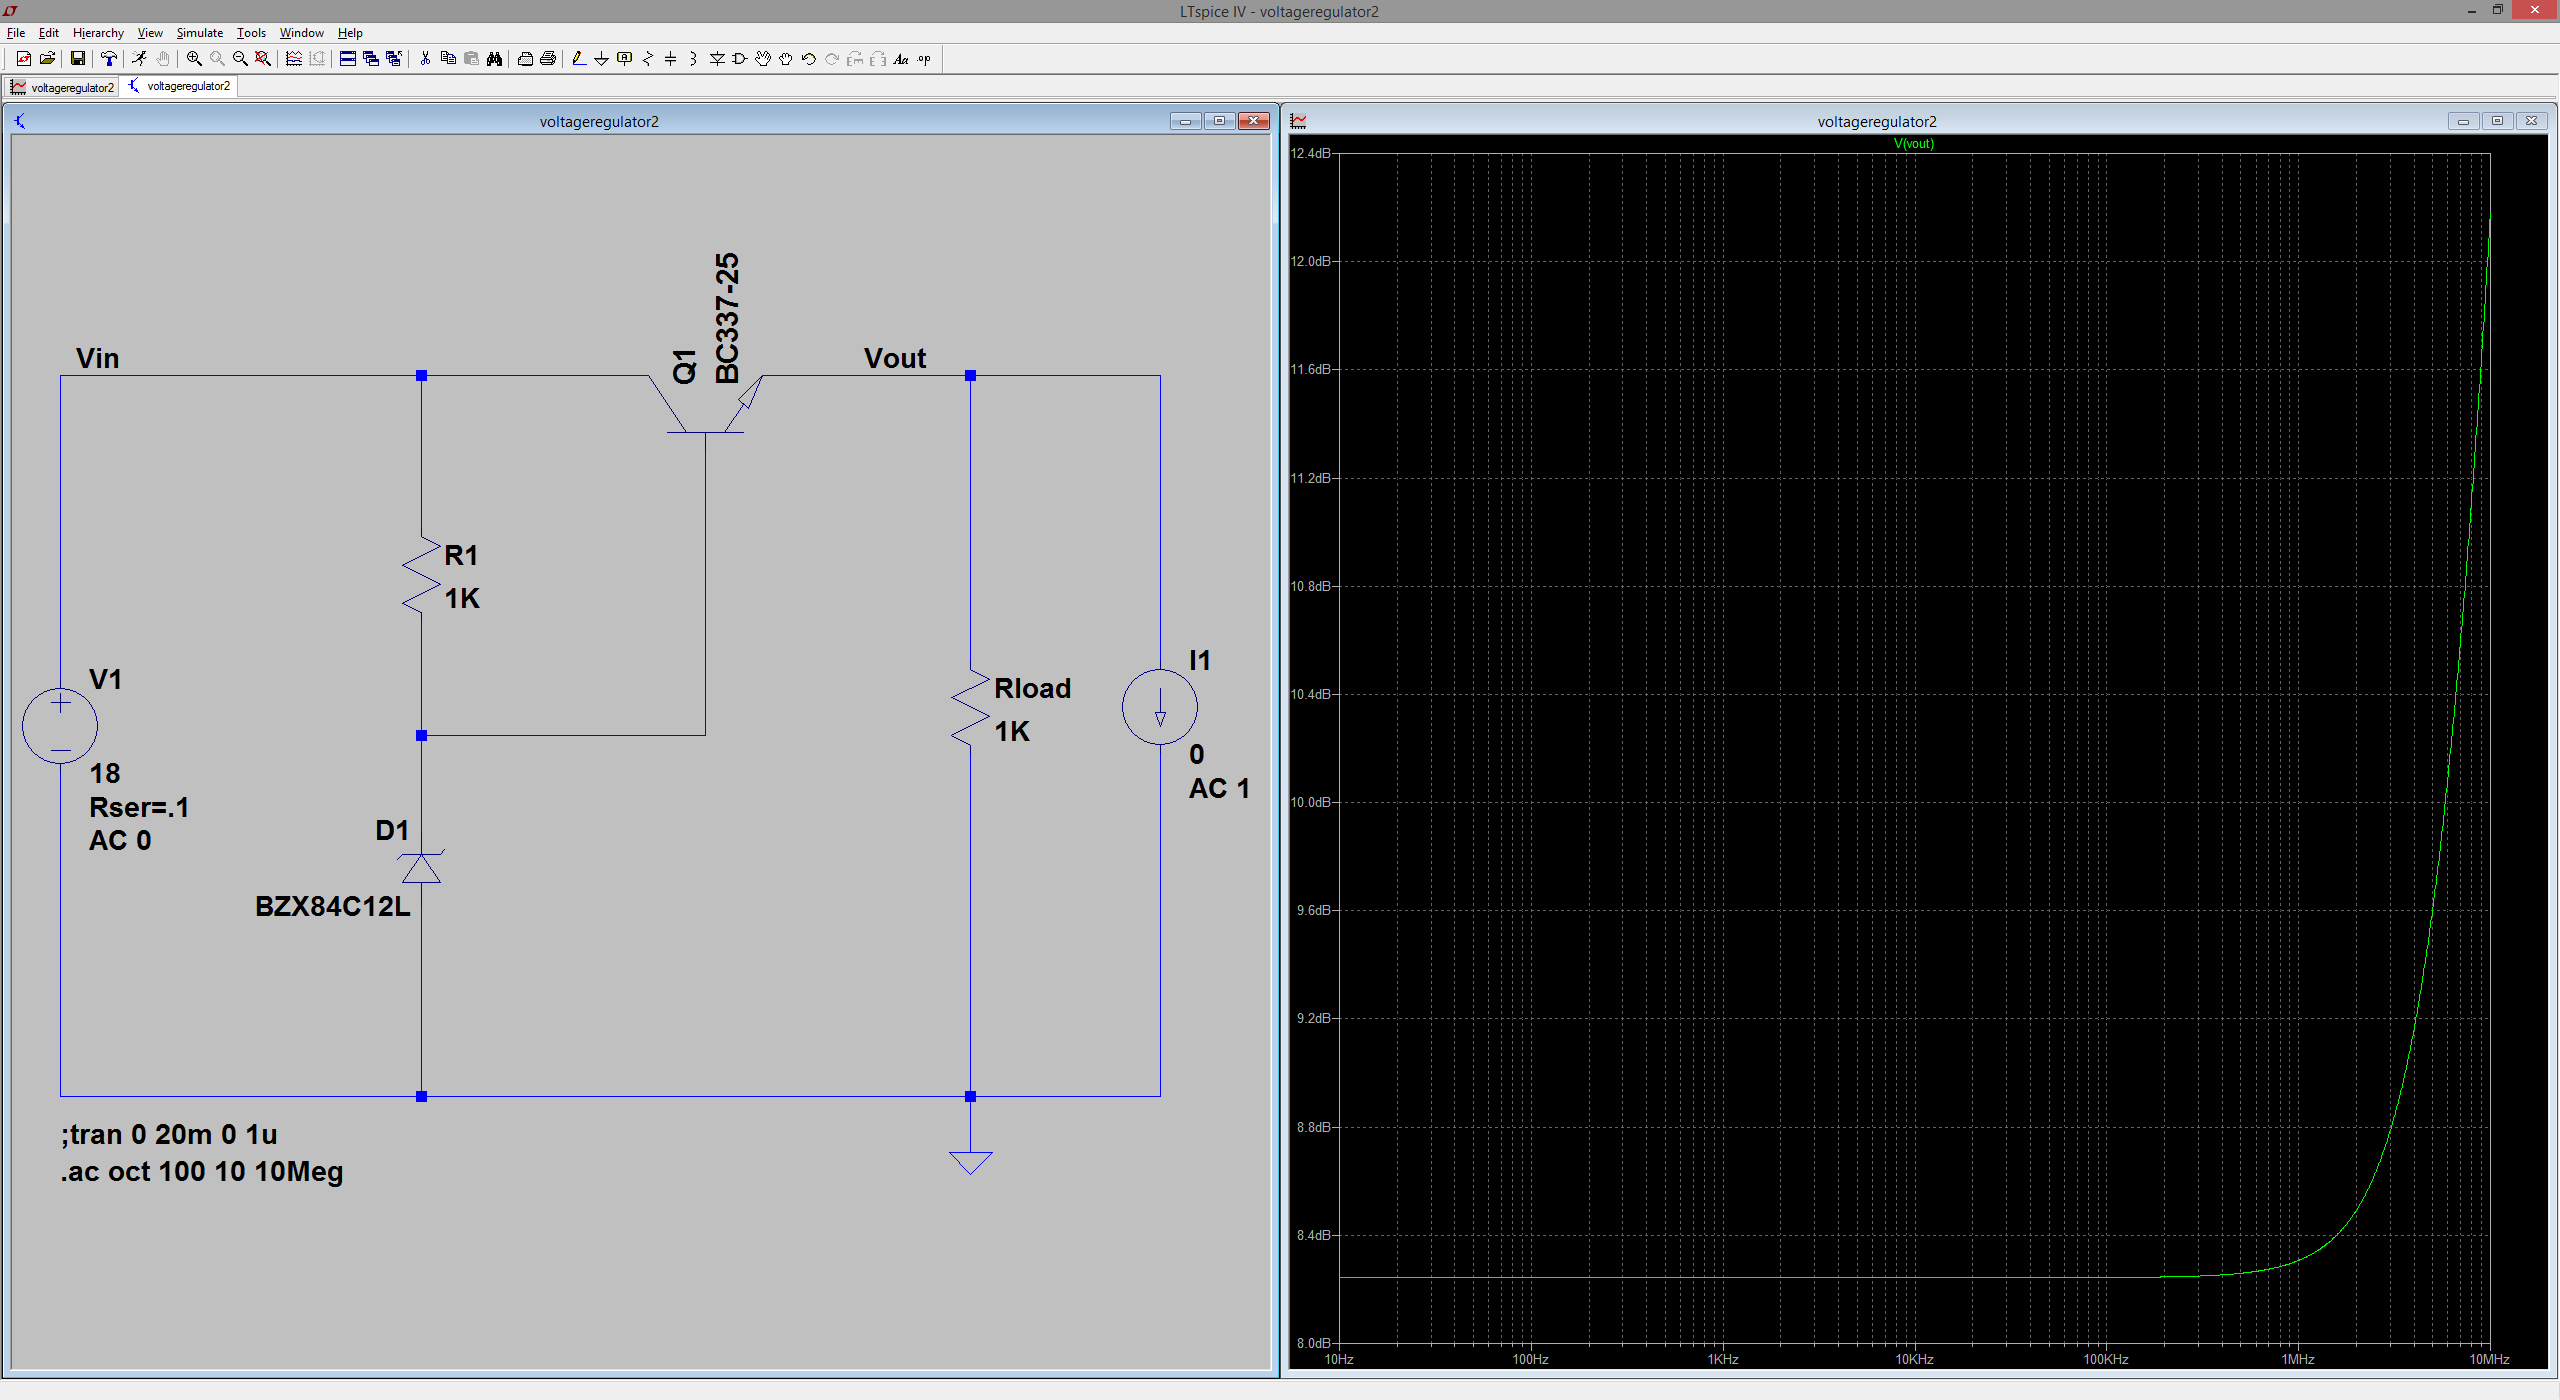2560x1400 pixels.
Task: Select the Draw Wire pencil tool
Action: (x=578, y=59)
